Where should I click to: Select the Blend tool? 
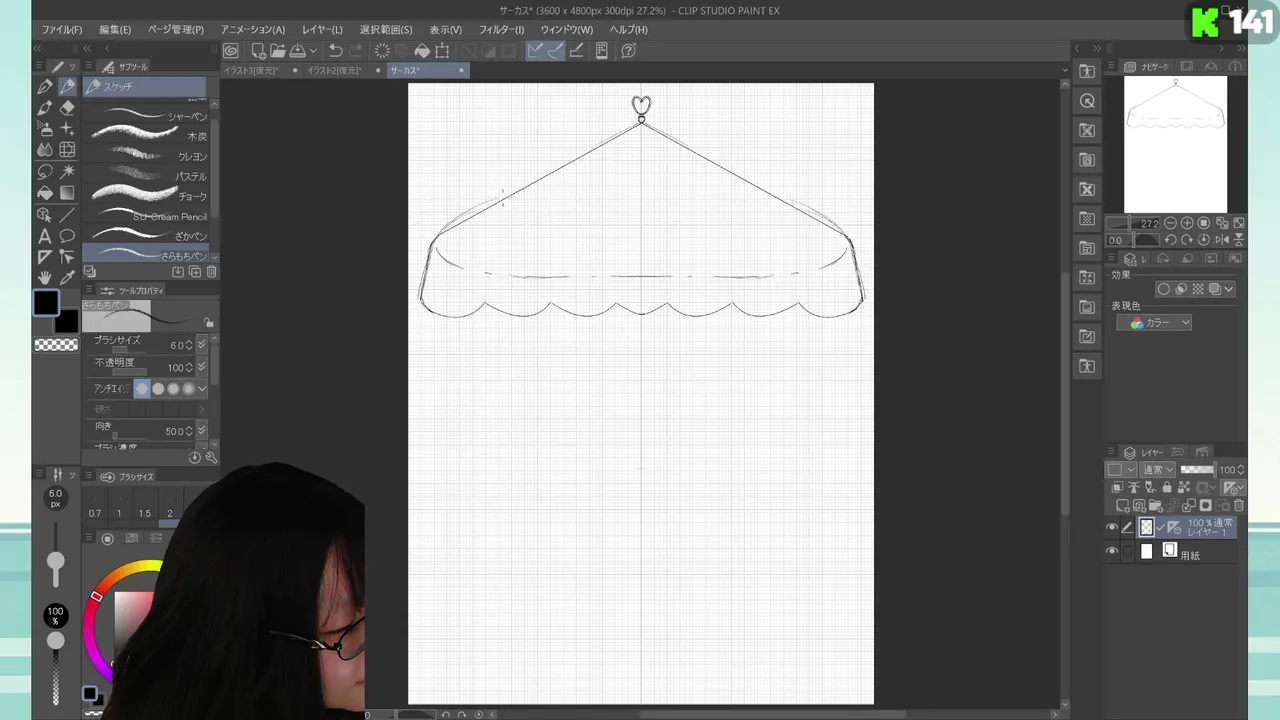45,150
